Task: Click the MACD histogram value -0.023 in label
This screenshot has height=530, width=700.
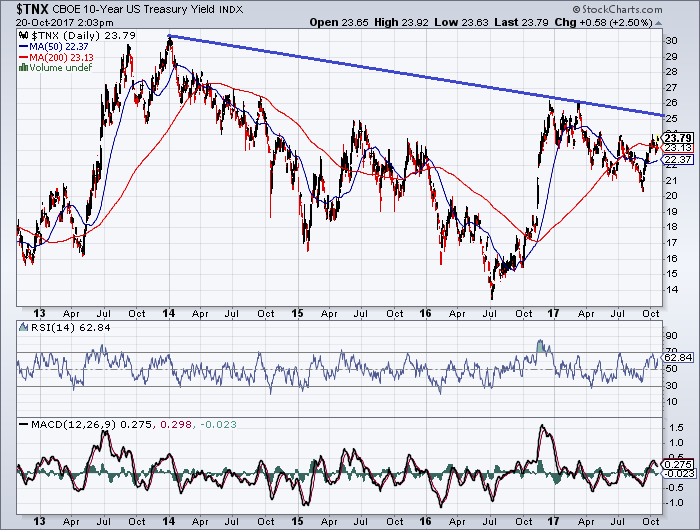Action: (218, 425)
